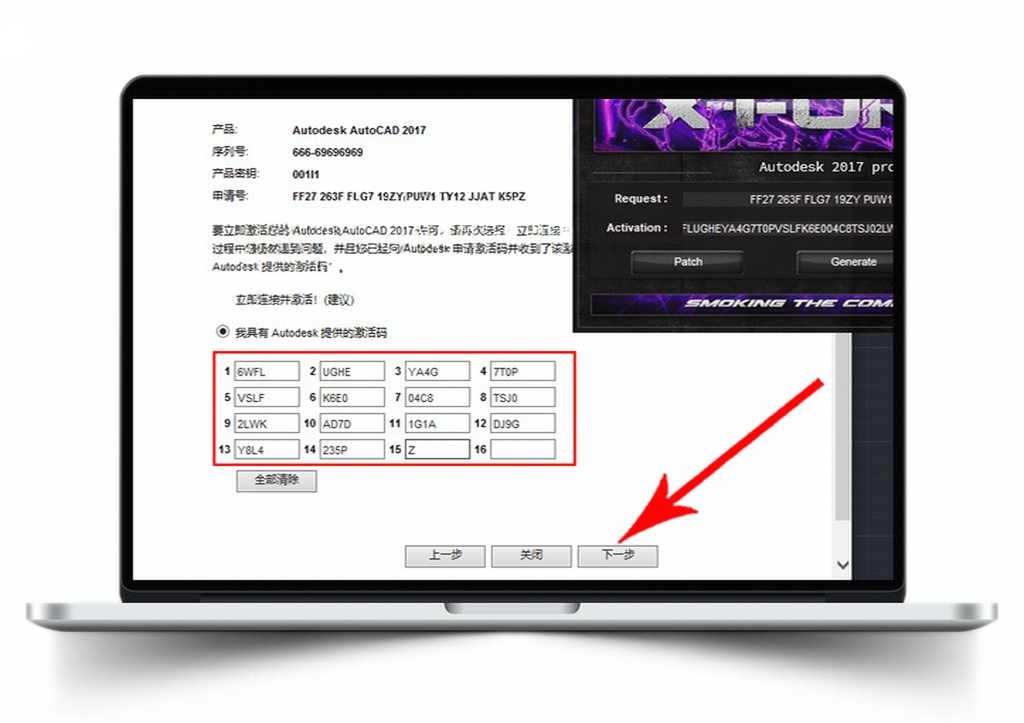Screen dimensions: 1024x723
Task: Focus activation field 4 with 7T0P
Action: coord(522,371)
